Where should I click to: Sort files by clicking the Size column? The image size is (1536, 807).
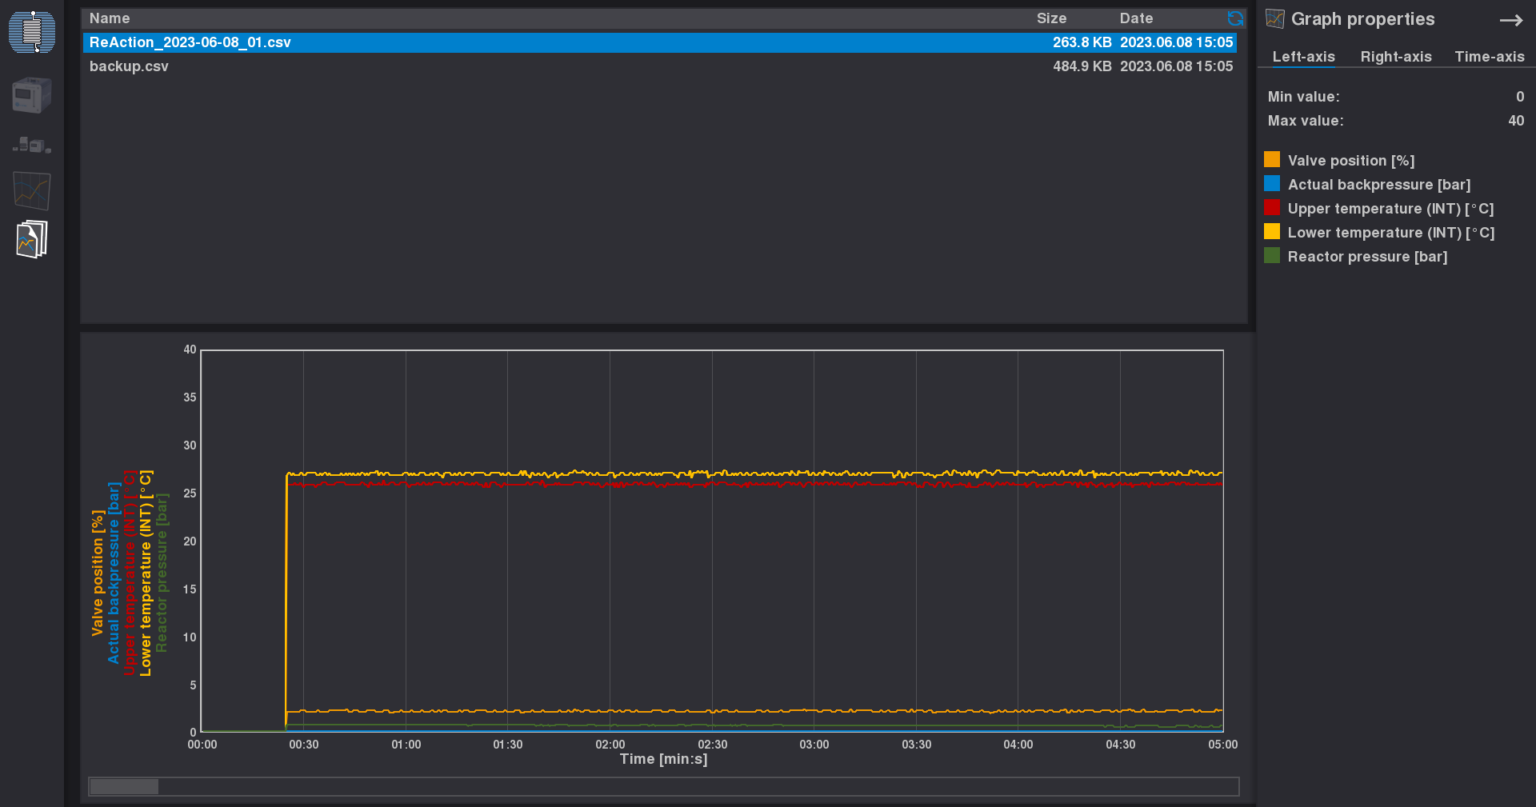tap(1051, 18)
